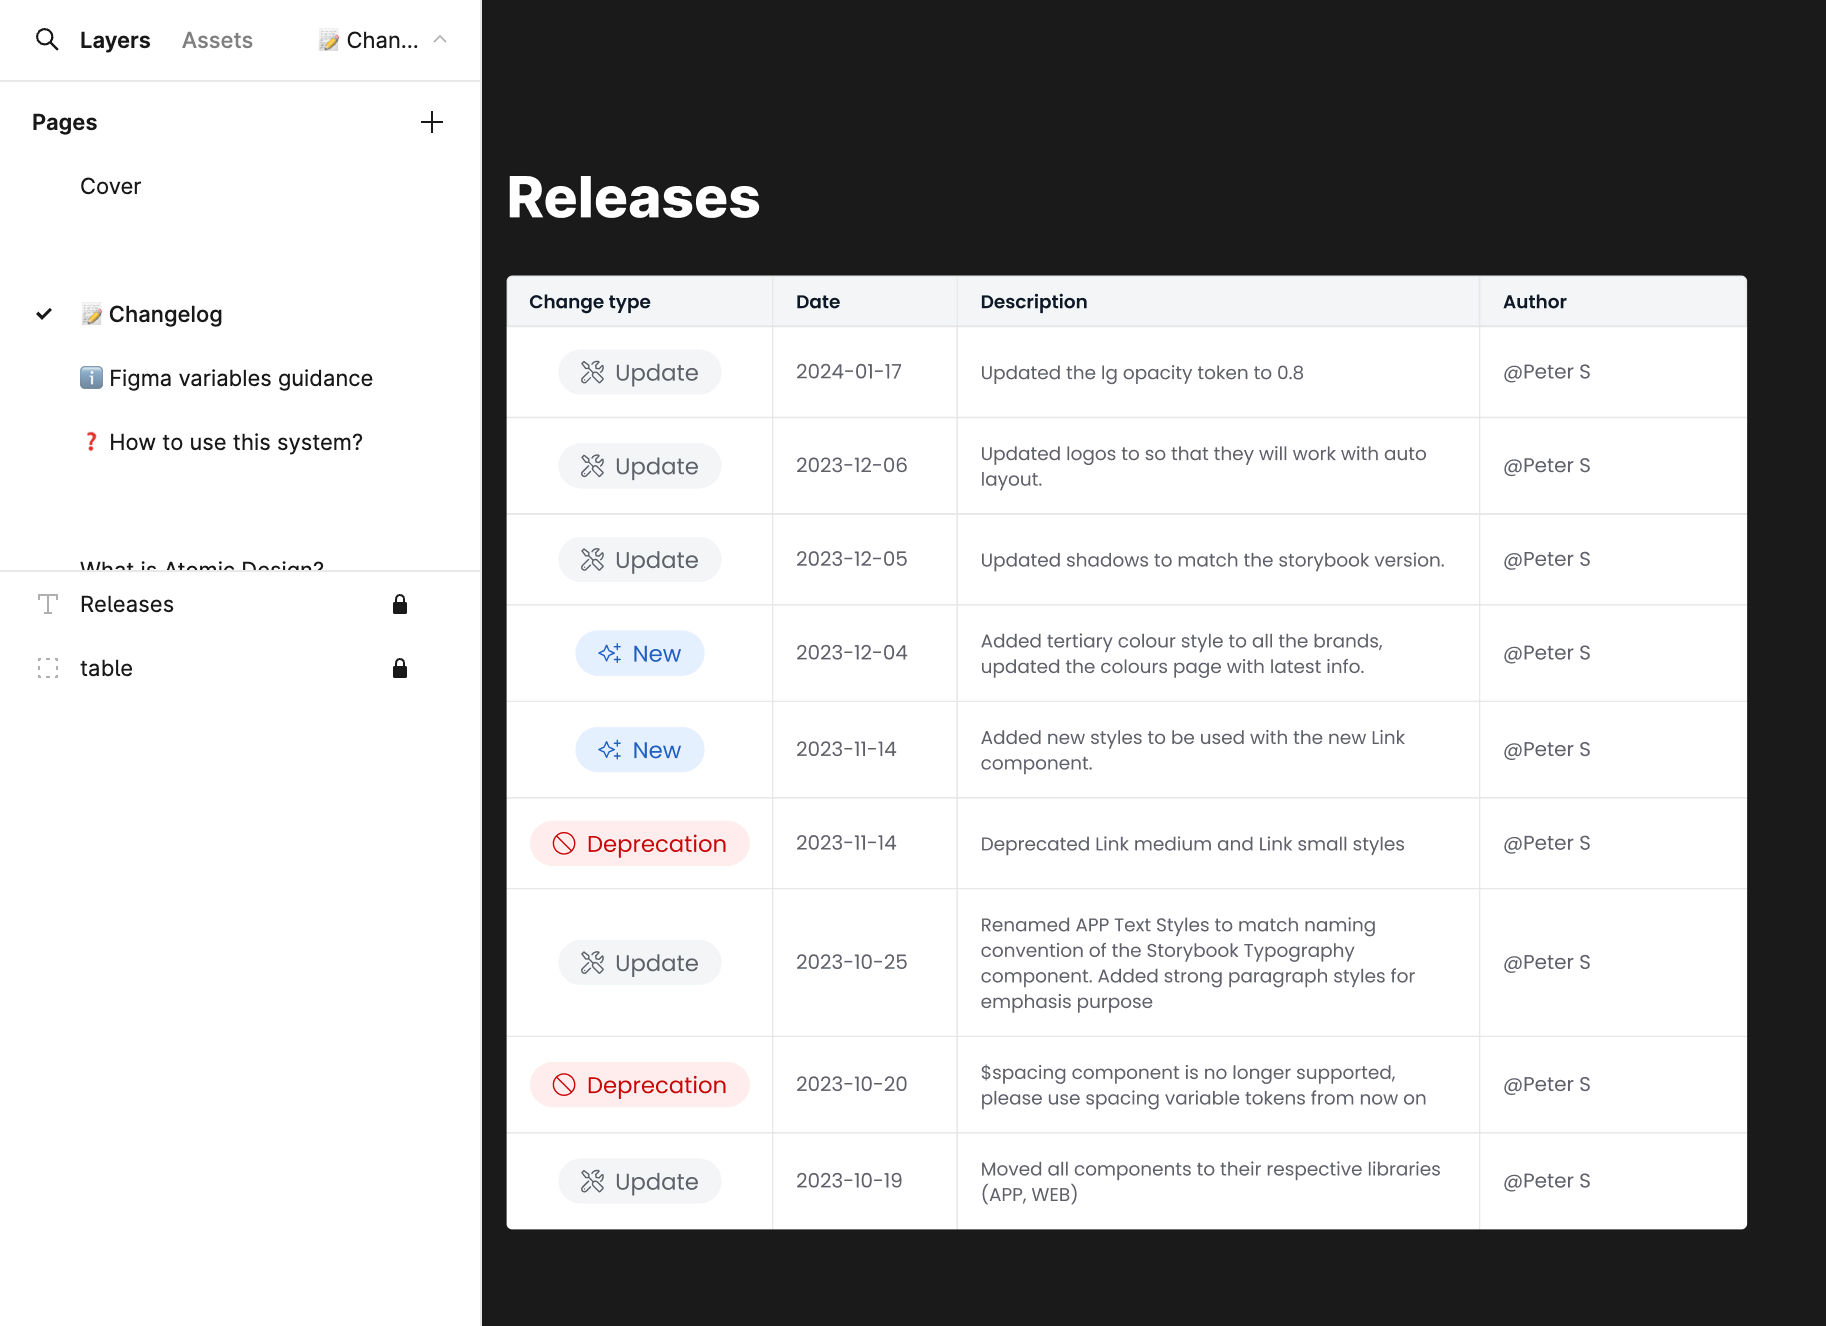
Task: Switch to the Assets tab
Action: [216, 39]
